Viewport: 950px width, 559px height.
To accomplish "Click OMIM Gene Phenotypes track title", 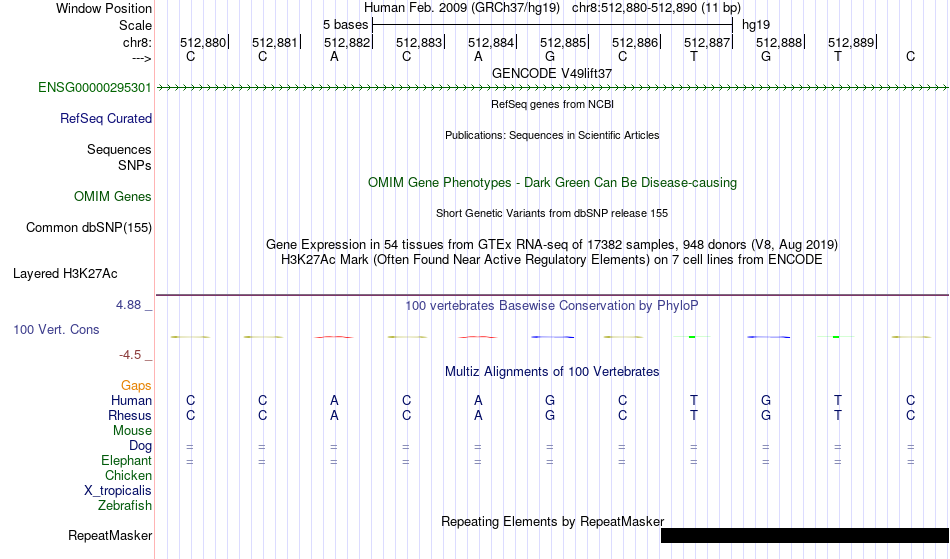I will click(x=553, y=183).
